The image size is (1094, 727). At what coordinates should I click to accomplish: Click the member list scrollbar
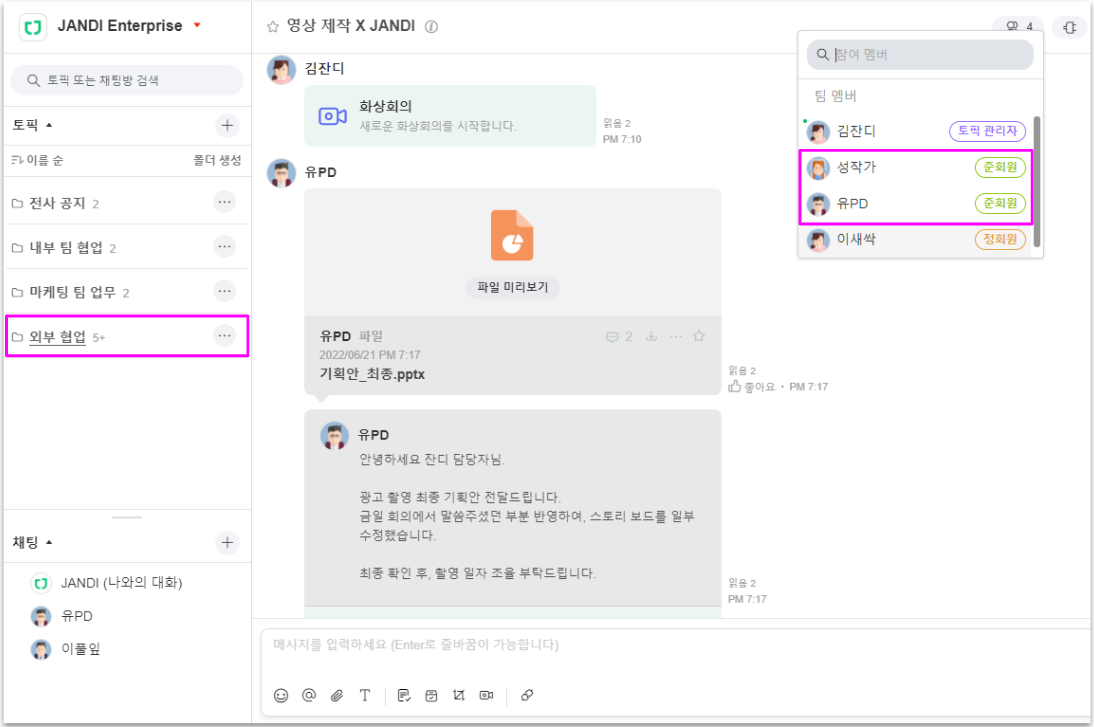point(1037,180)
